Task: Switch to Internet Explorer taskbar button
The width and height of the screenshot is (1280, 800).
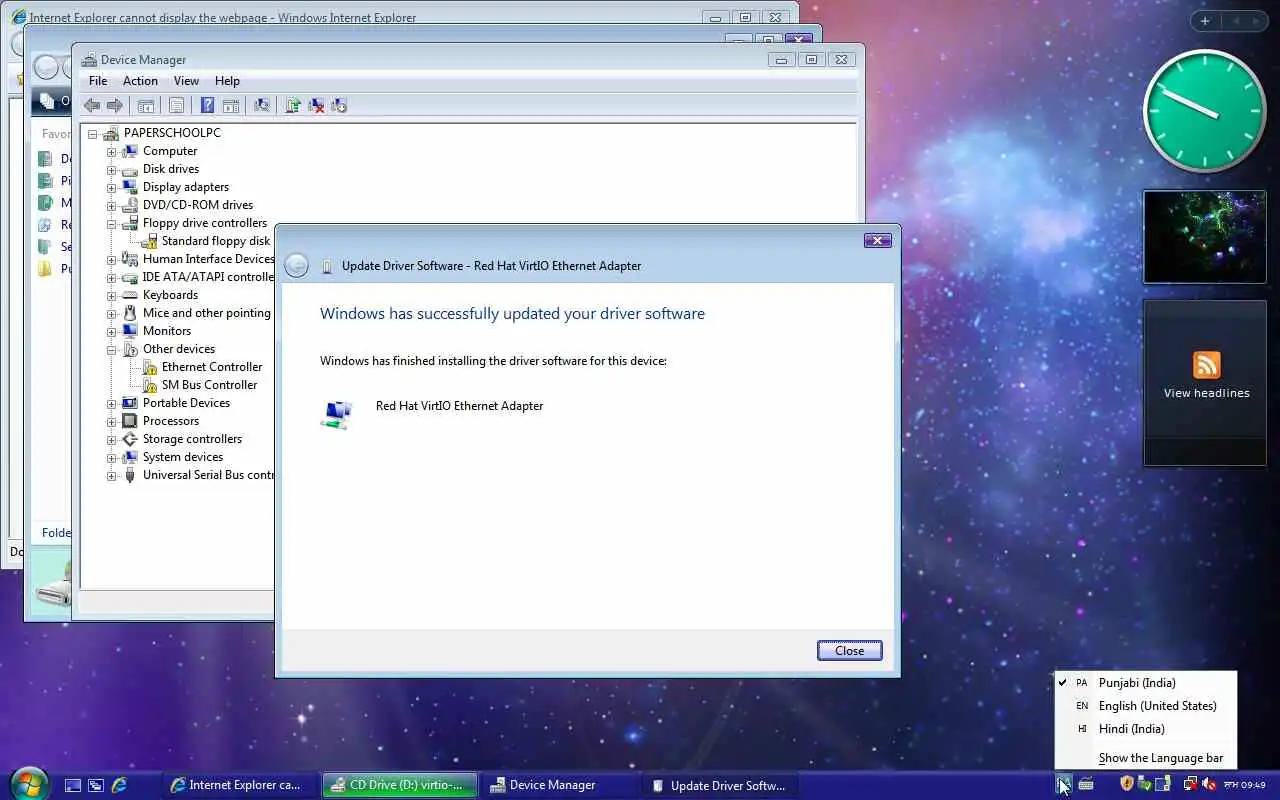Action: [239, 785]
